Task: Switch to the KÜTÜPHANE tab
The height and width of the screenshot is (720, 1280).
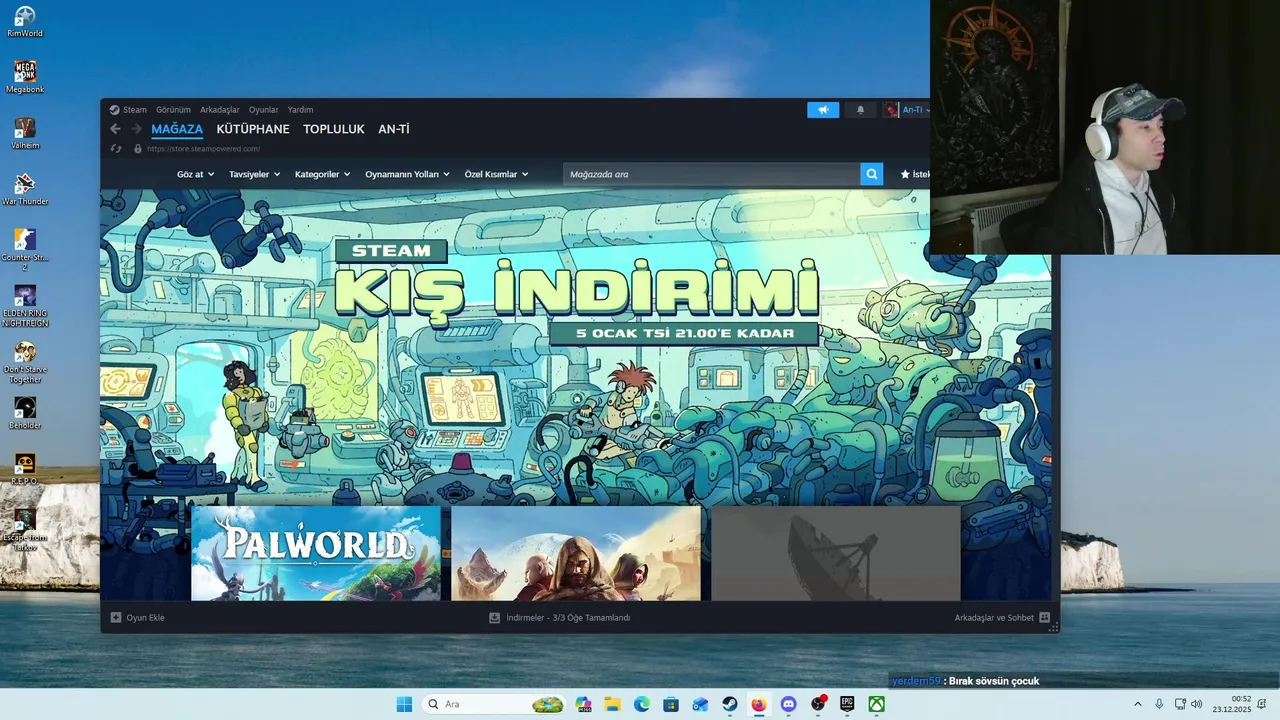Action: [253, 129]
